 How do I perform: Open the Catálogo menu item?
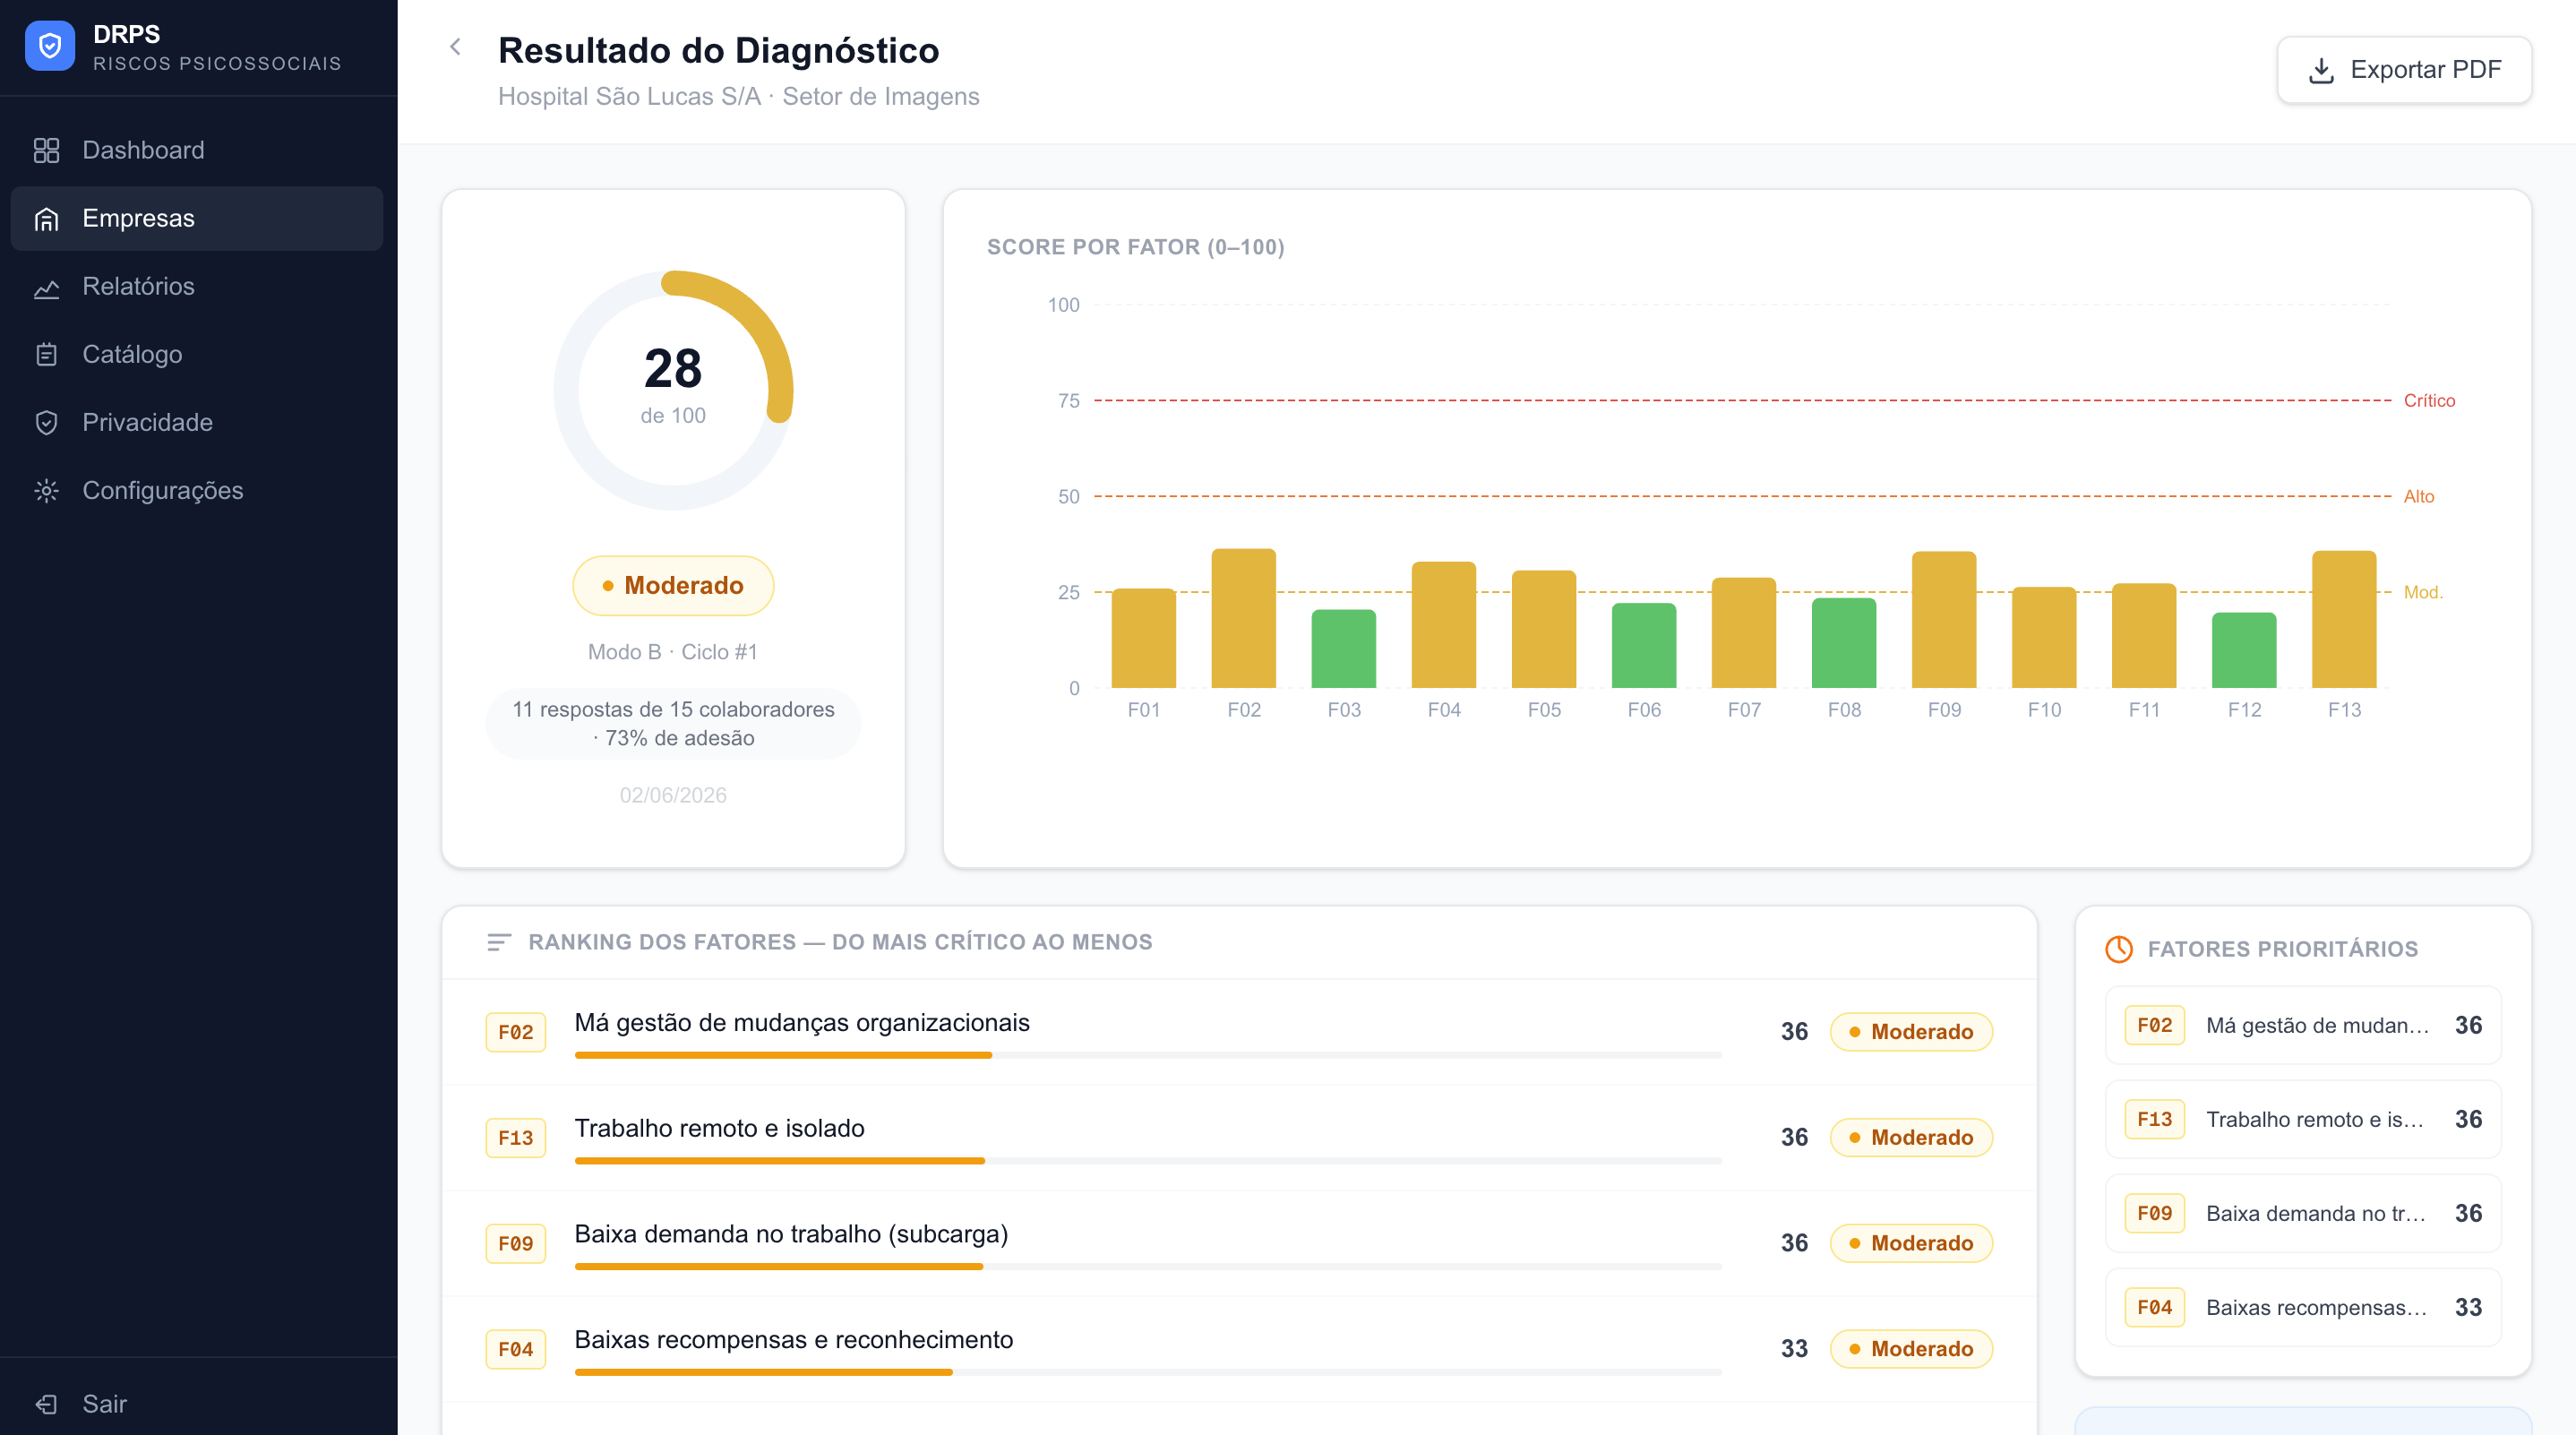(x=197, y=355)
